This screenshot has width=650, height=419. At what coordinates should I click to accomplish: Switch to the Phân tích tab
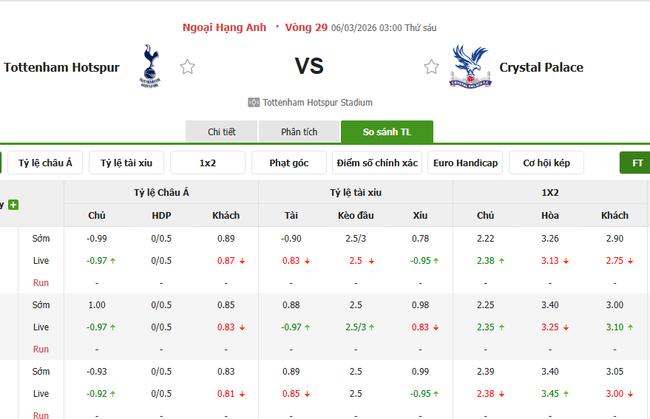pyautogui.click(x=299, y=132)
